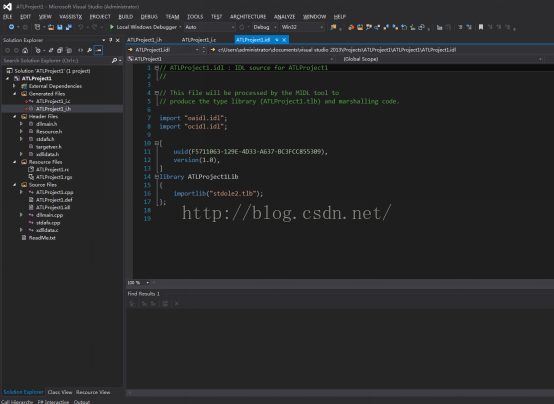The width and height of the screenshot is (554, 404).
Task: Open the Debug configuration dropdown
Action: pyautogui.click(x=275, y=27)
